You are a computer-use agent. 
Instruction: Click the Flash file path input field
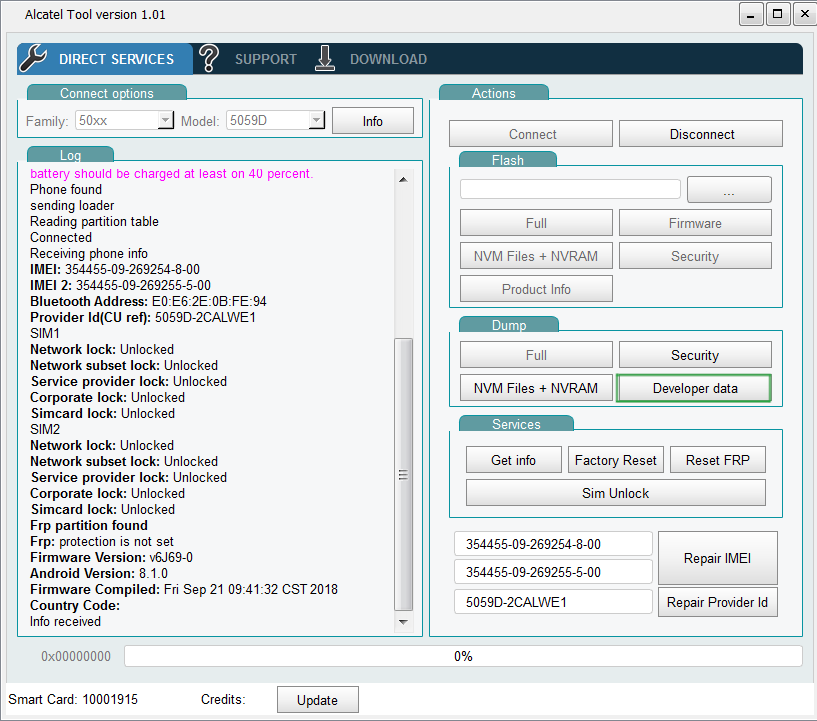[x=570, y=189]
